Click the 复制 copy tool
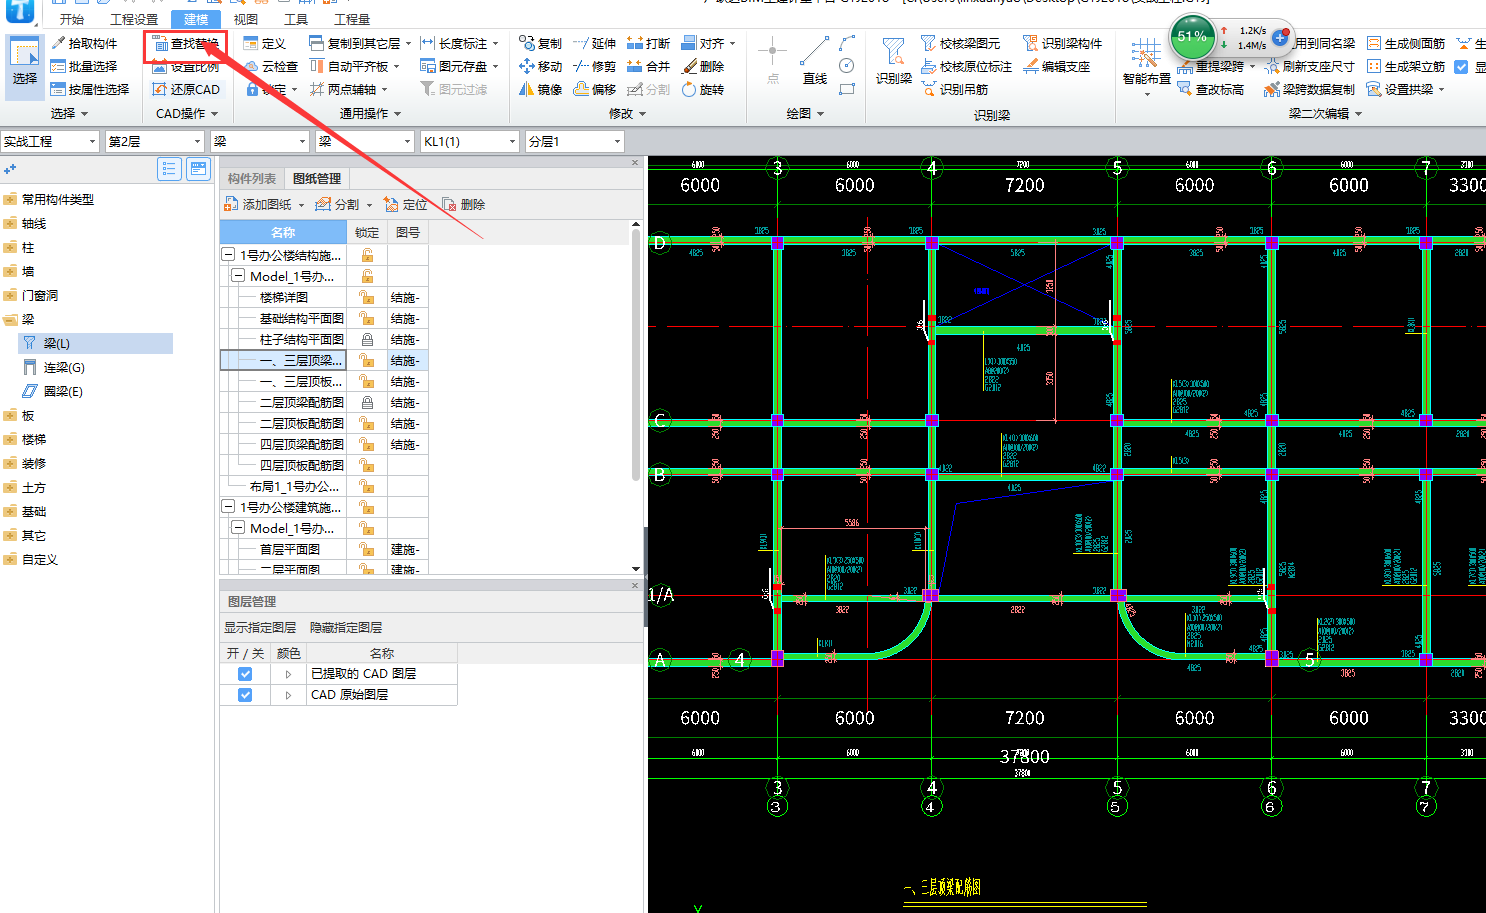This screenshot has height=913, width=1486. click(541, 43)
